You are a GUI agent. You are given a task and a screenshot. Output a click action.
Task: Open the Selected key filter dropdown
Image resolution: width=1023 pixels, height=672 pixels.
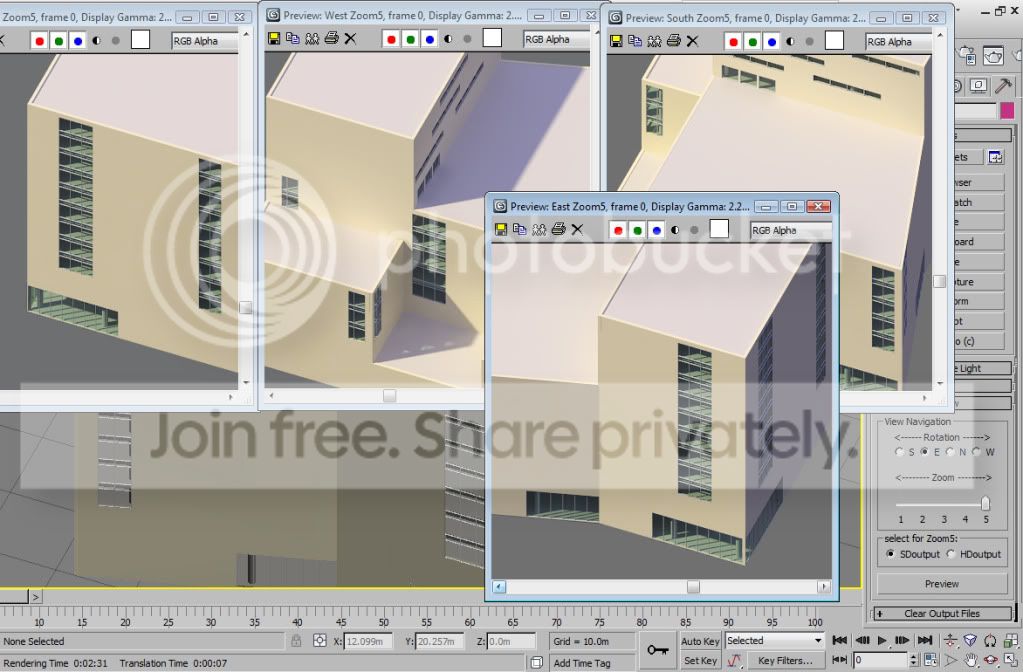774,641
